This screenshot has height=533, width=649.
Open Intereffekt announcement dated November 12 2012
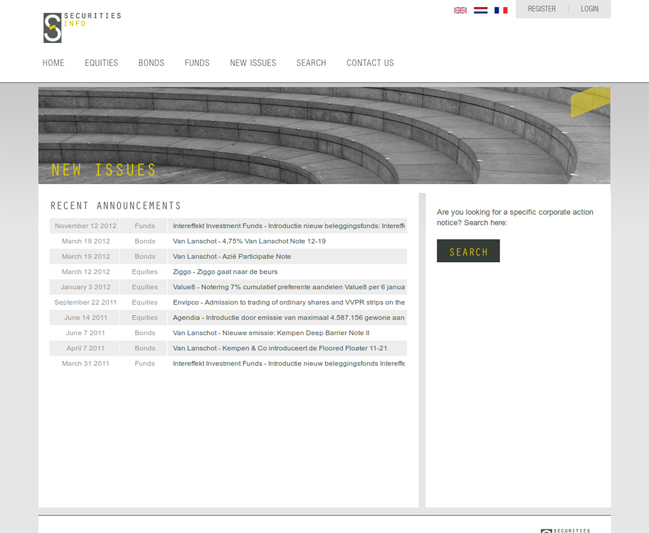pyautogui.click(x=288, y=226)
